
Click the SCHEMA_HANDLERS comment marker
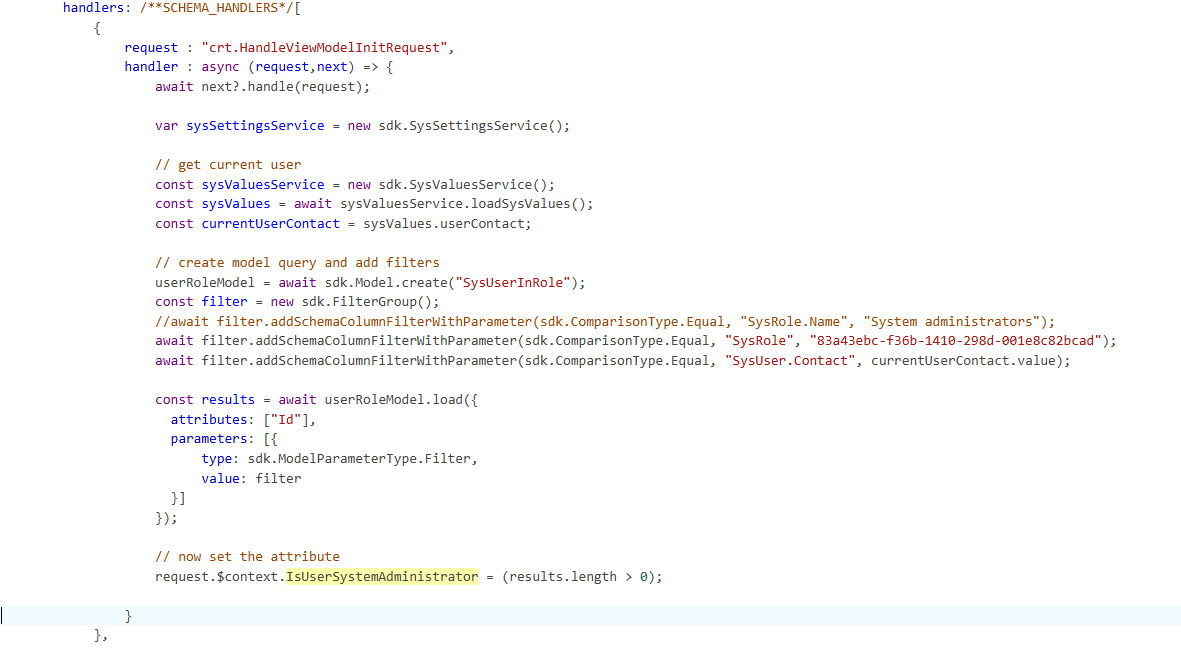(217, 7)
